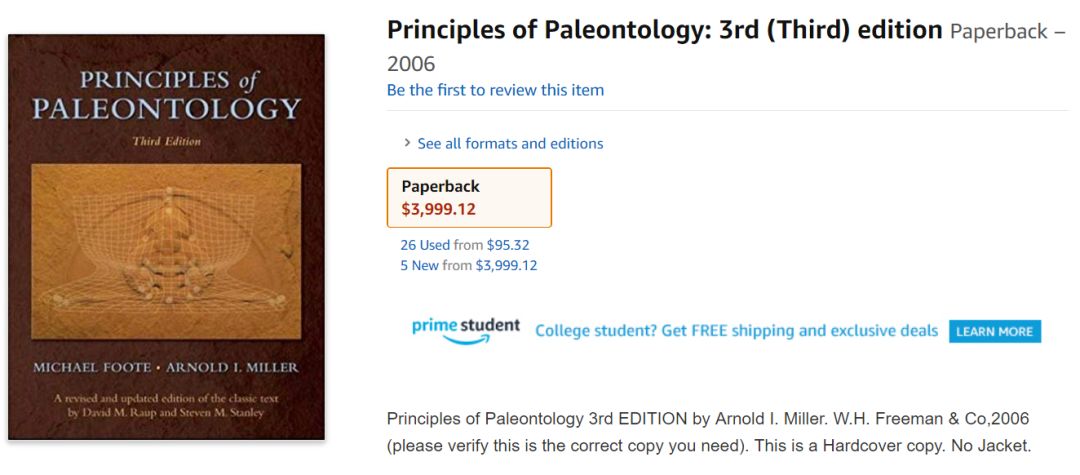The width and height of the screenshot is (1080, 475).
Task: Click the red $3,999.12 Paperback price
Action: pos(438,209)
